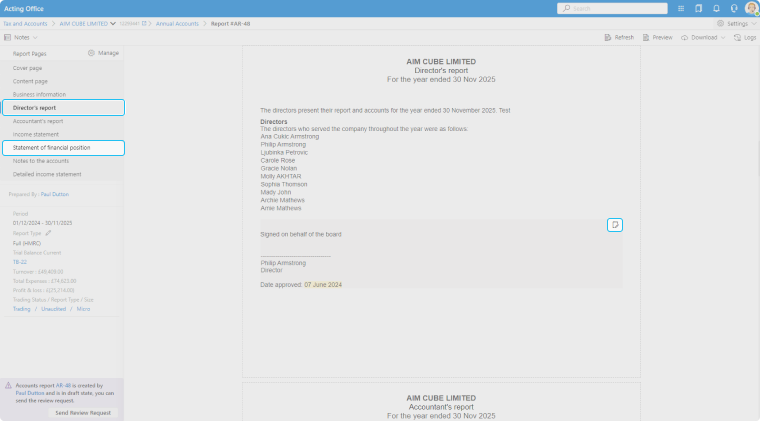Viewport: 760px width, 421px height.
Task: Open the notifications bell
Action: pyautogui.click(x=717, y=8)
